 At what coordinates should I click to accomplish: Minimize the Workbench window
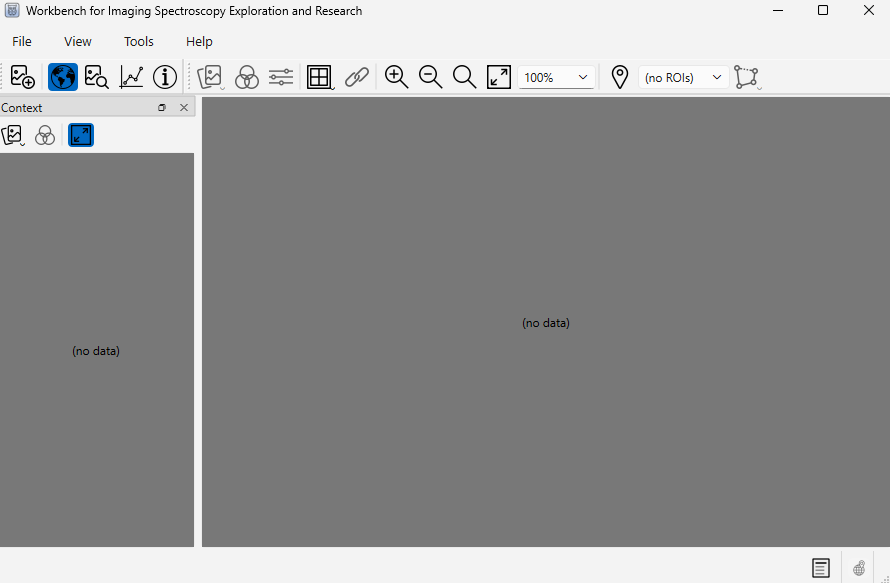point(778,10)
